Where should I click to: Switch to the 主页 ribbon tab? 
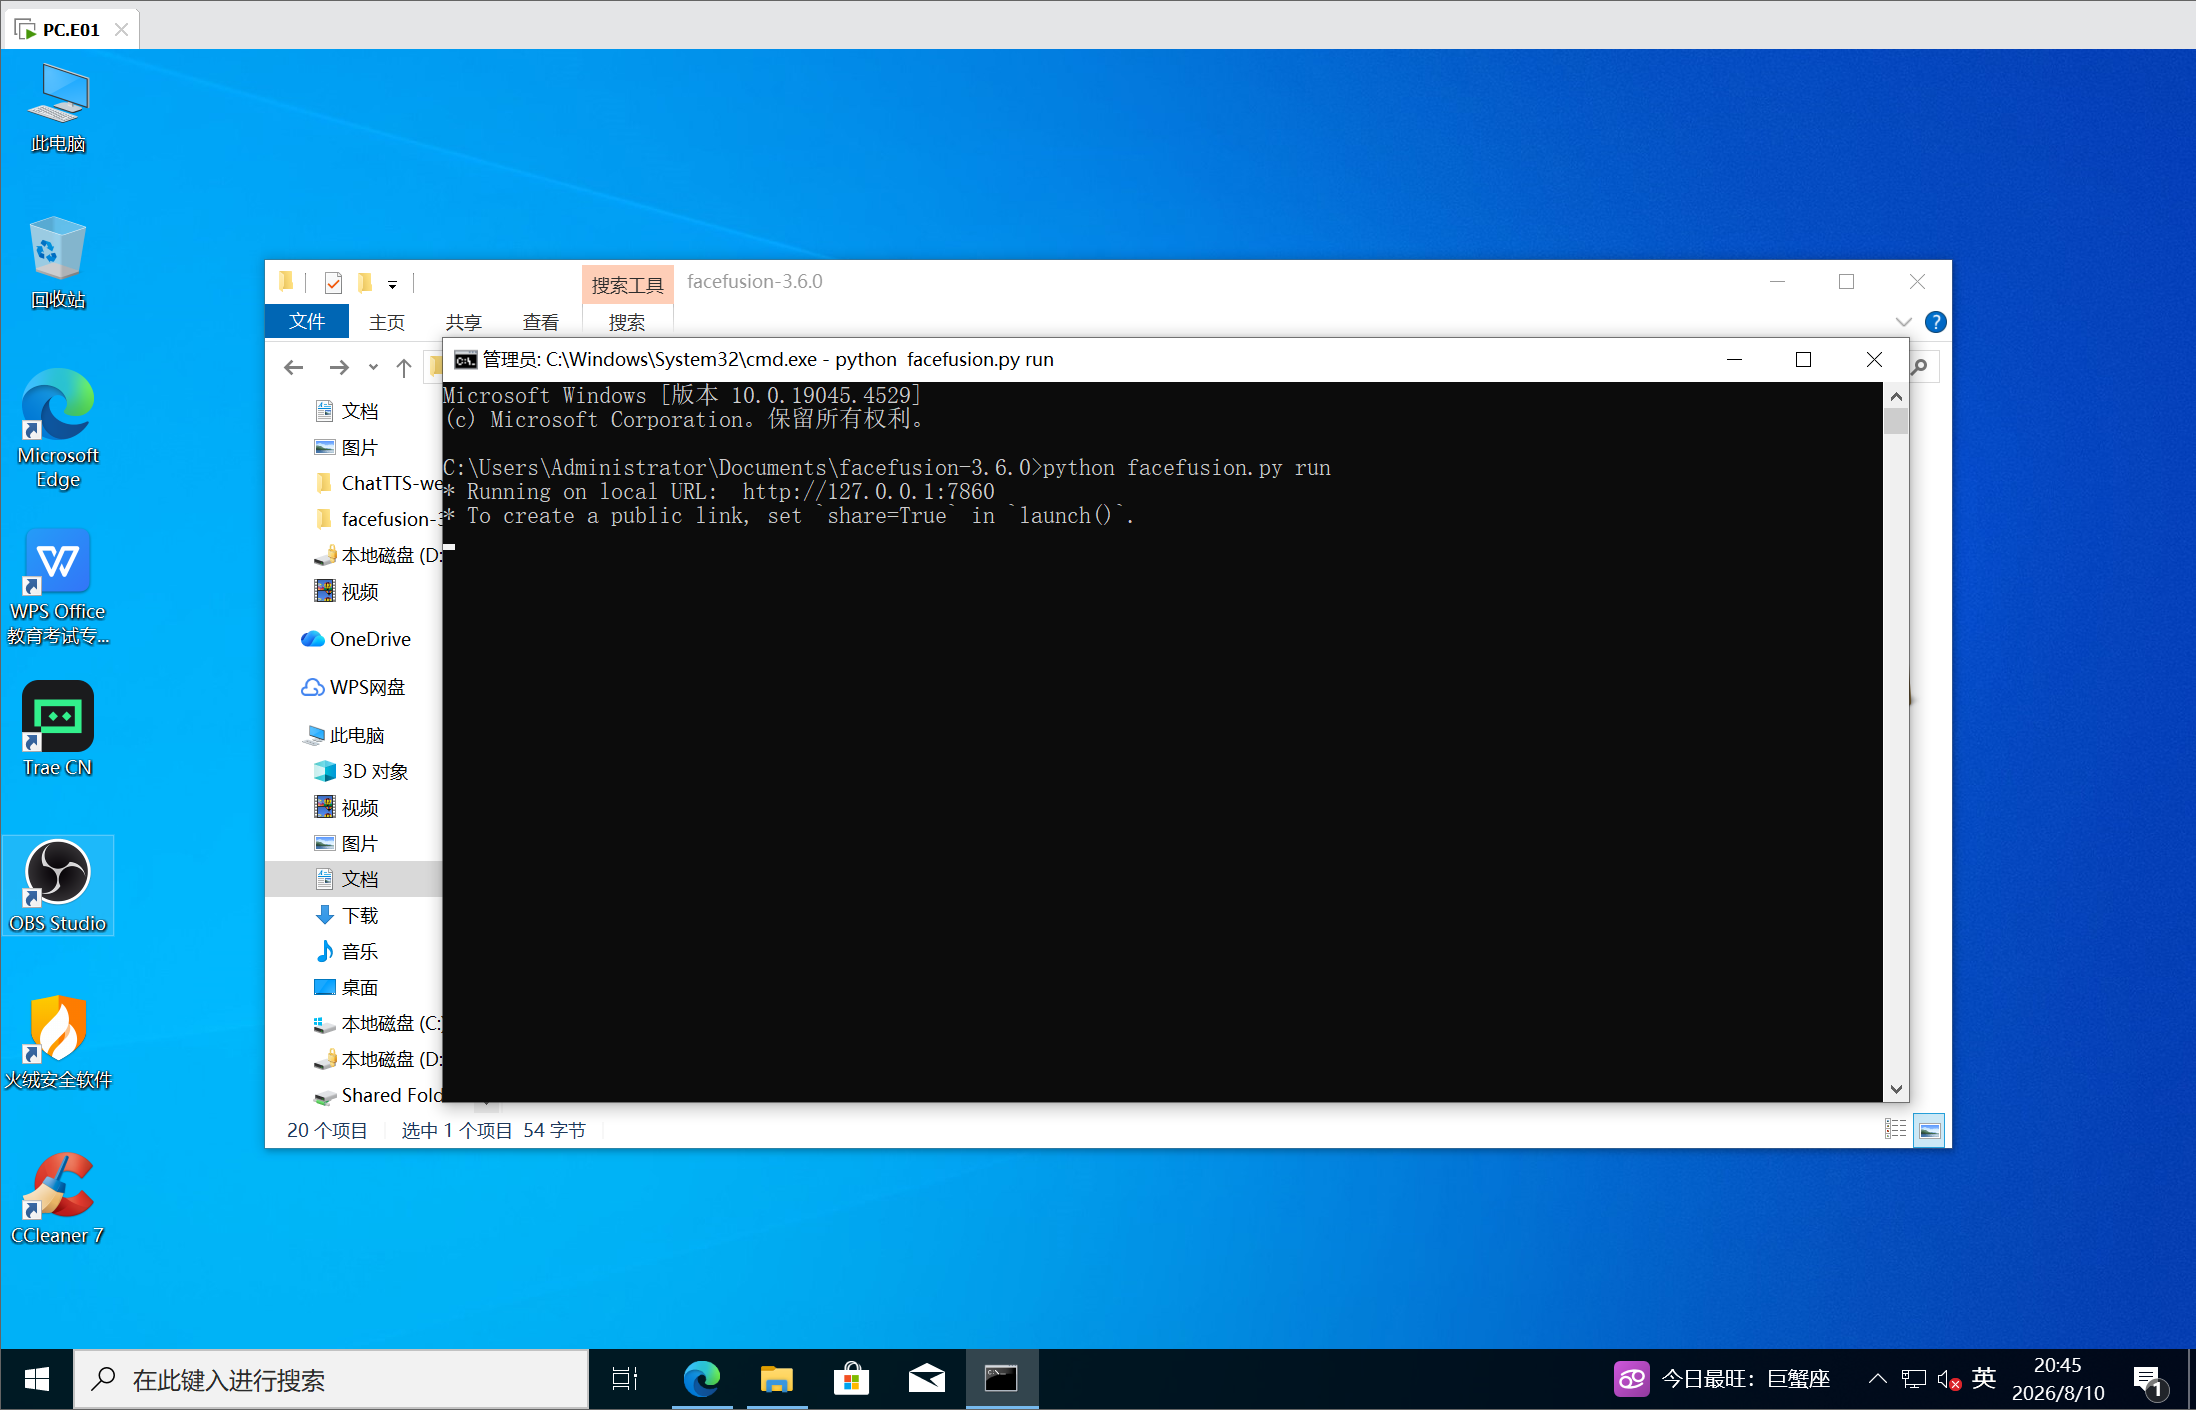387,322
